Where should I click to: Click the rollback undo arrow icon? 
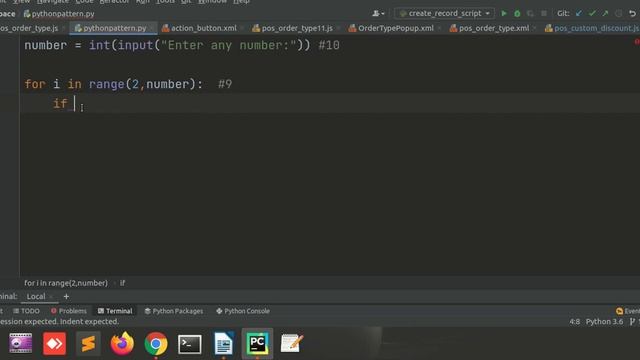pos(632,13)
